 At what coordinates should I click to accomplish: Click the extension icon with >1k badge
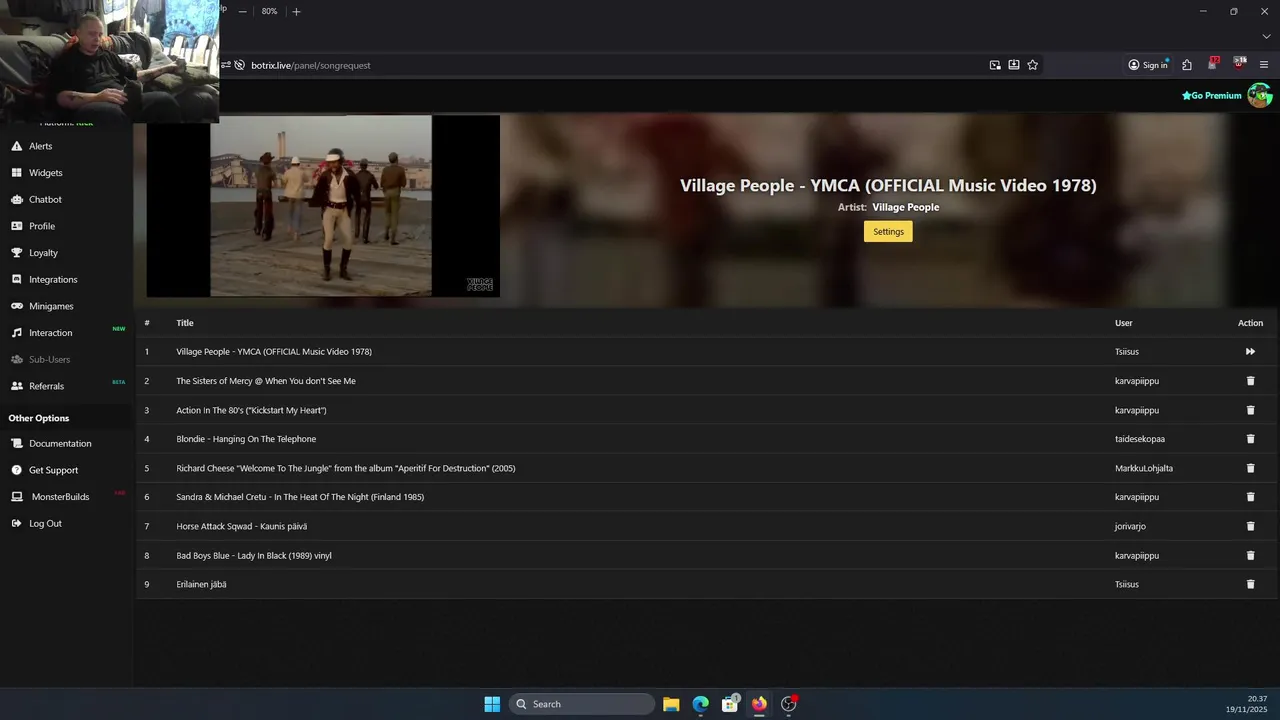[1239, 64]
